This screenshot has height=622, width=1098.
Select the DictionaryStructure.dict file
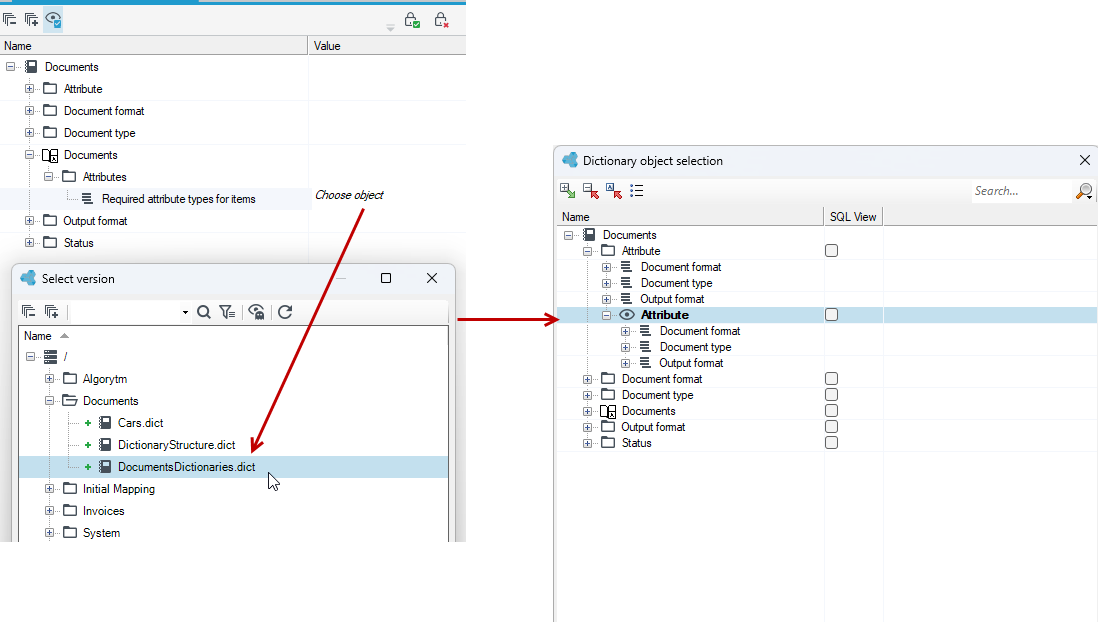click(x=176, y=445)
